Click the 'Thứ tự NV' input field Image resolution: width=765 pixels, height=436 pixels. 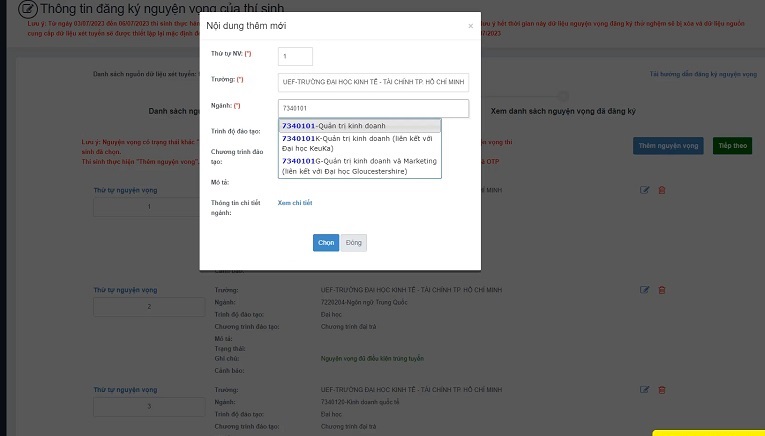point(295,57)
